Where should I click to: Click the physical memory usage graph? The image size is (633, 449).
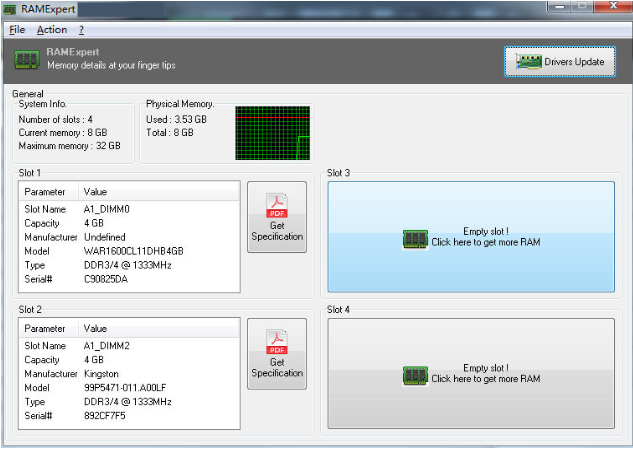click(x=272, y=133)
